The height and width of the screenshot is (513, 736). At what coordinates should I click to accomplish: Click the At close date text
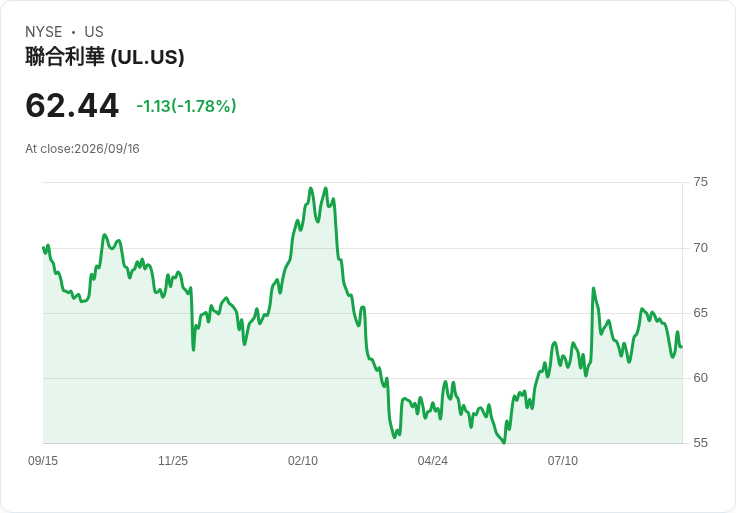[82, 149]
